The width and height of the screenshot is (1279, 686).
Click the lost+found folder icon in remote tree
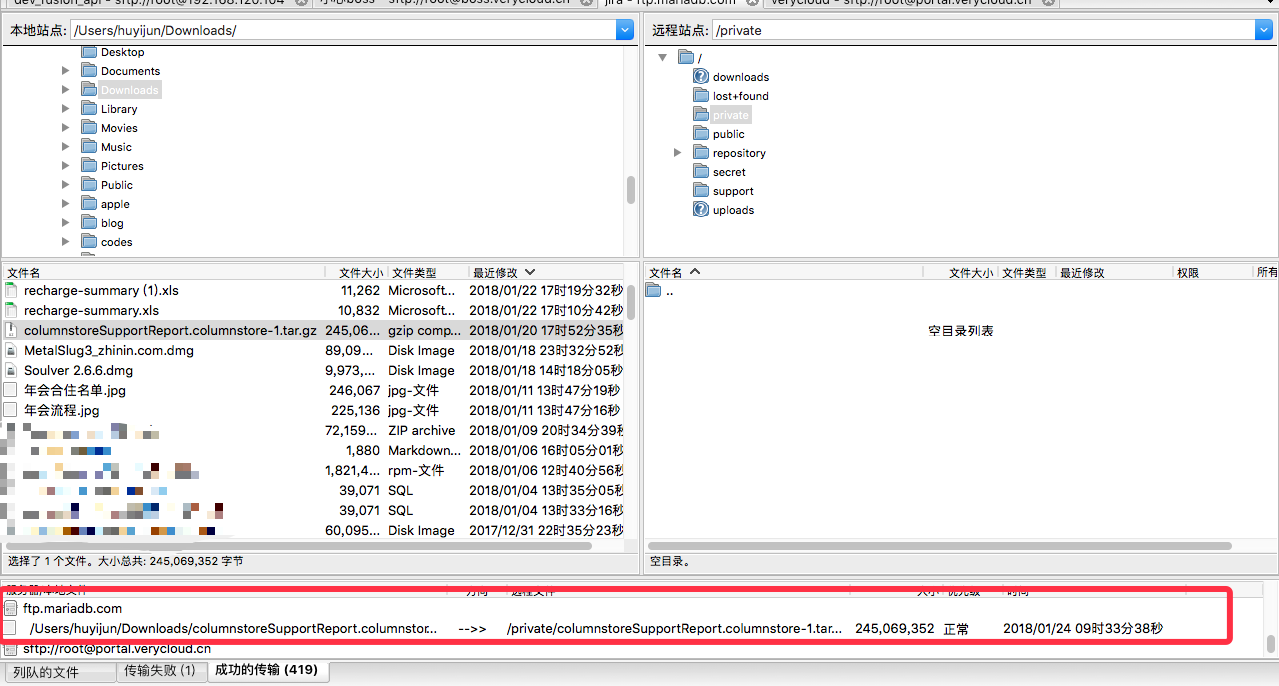[701, 96]
